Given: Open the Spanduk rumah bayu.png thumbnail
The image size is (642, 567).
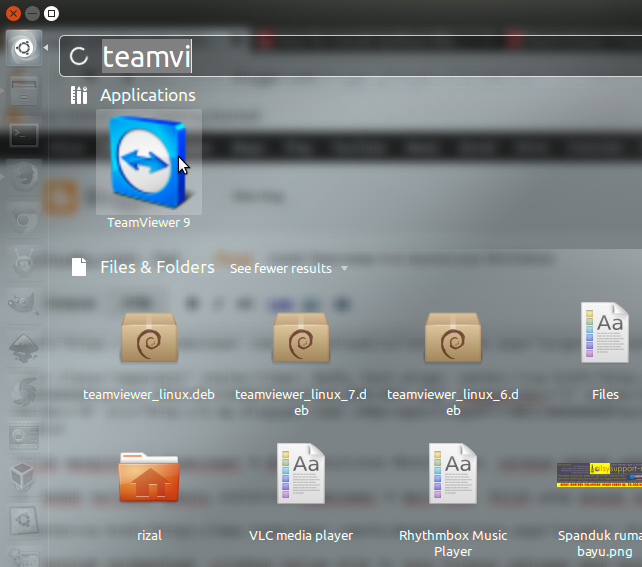Looking at the screenshot, I should [x=599, y=475].
